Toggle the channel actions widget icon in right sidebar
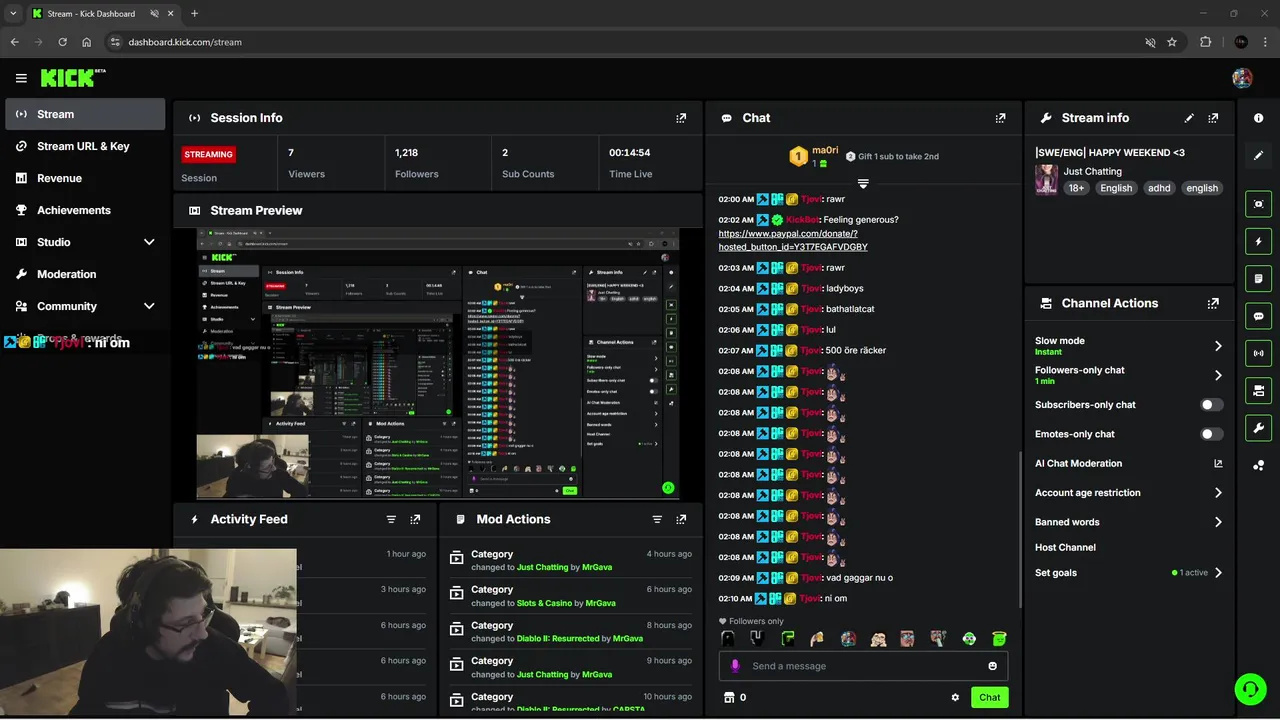 tap(1258, 390)
